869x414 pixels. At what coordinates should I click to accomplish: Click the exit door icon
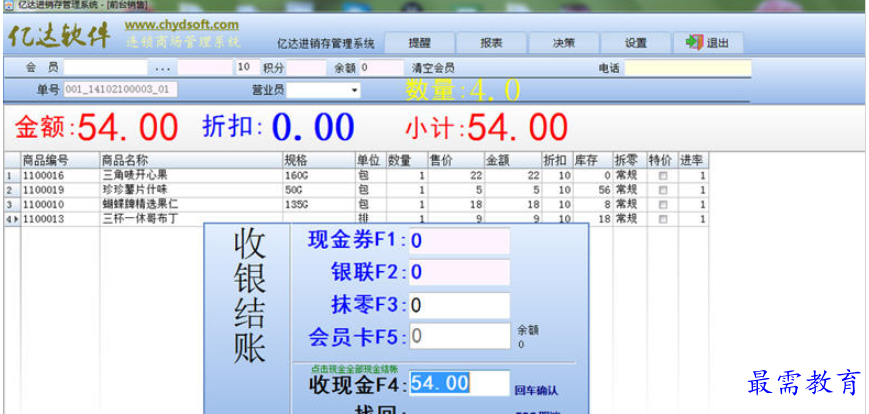tap(694, 43)
